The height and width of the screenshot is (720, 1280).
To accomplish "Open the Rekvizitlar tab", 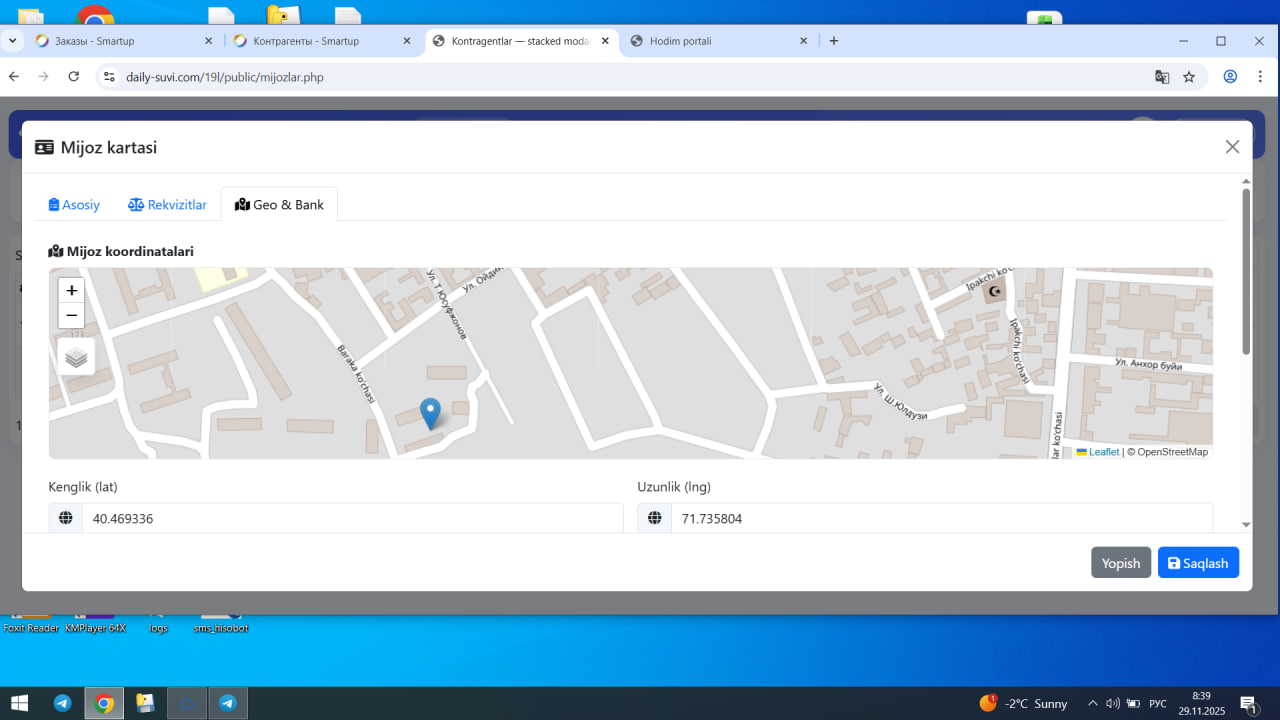I will 167,205.
